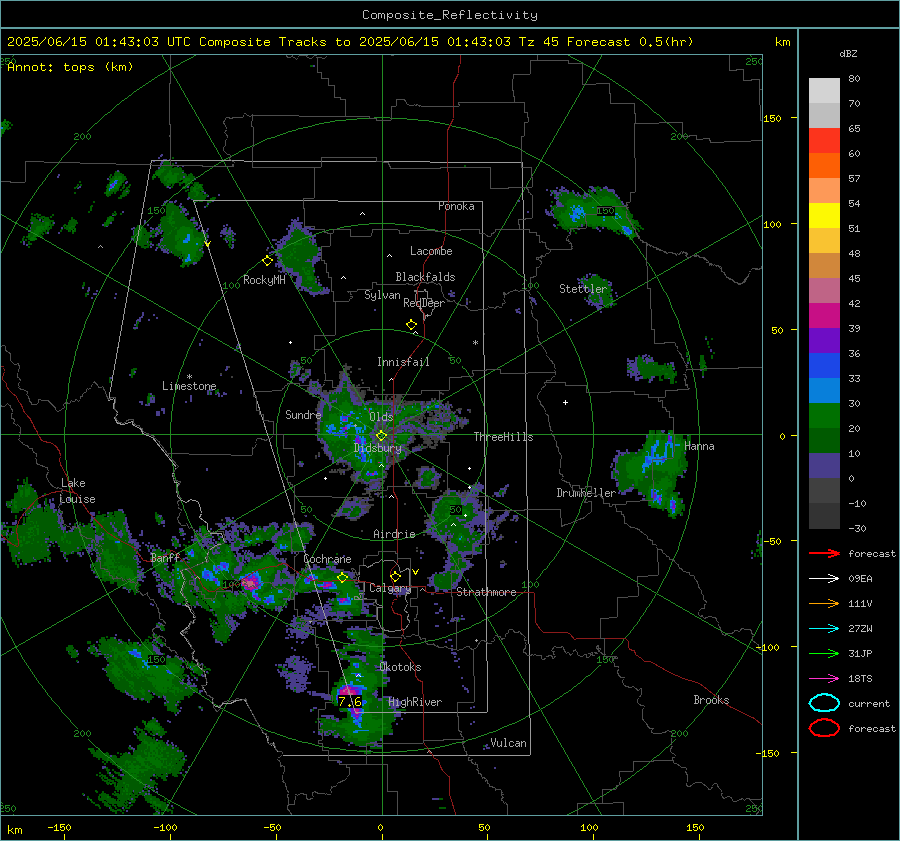The width and height of the screenshot is (900, 841).
Task: Click the Lacombe label
Action: [x=431, y=251]
